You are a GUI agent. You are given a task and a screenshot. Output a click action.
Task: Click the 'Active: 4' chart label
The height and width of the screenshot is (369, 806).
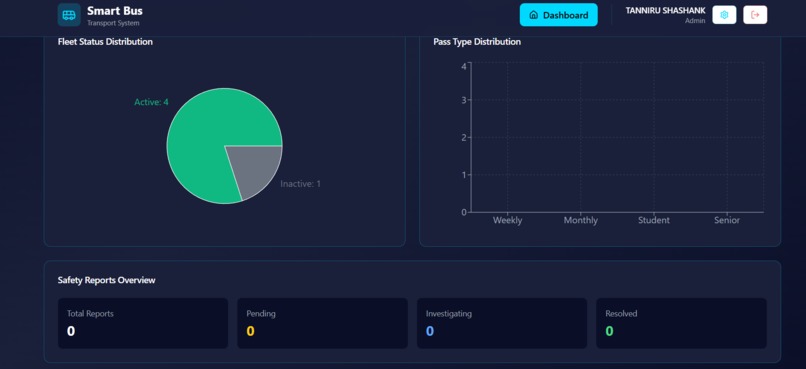(x=151, y=102)
